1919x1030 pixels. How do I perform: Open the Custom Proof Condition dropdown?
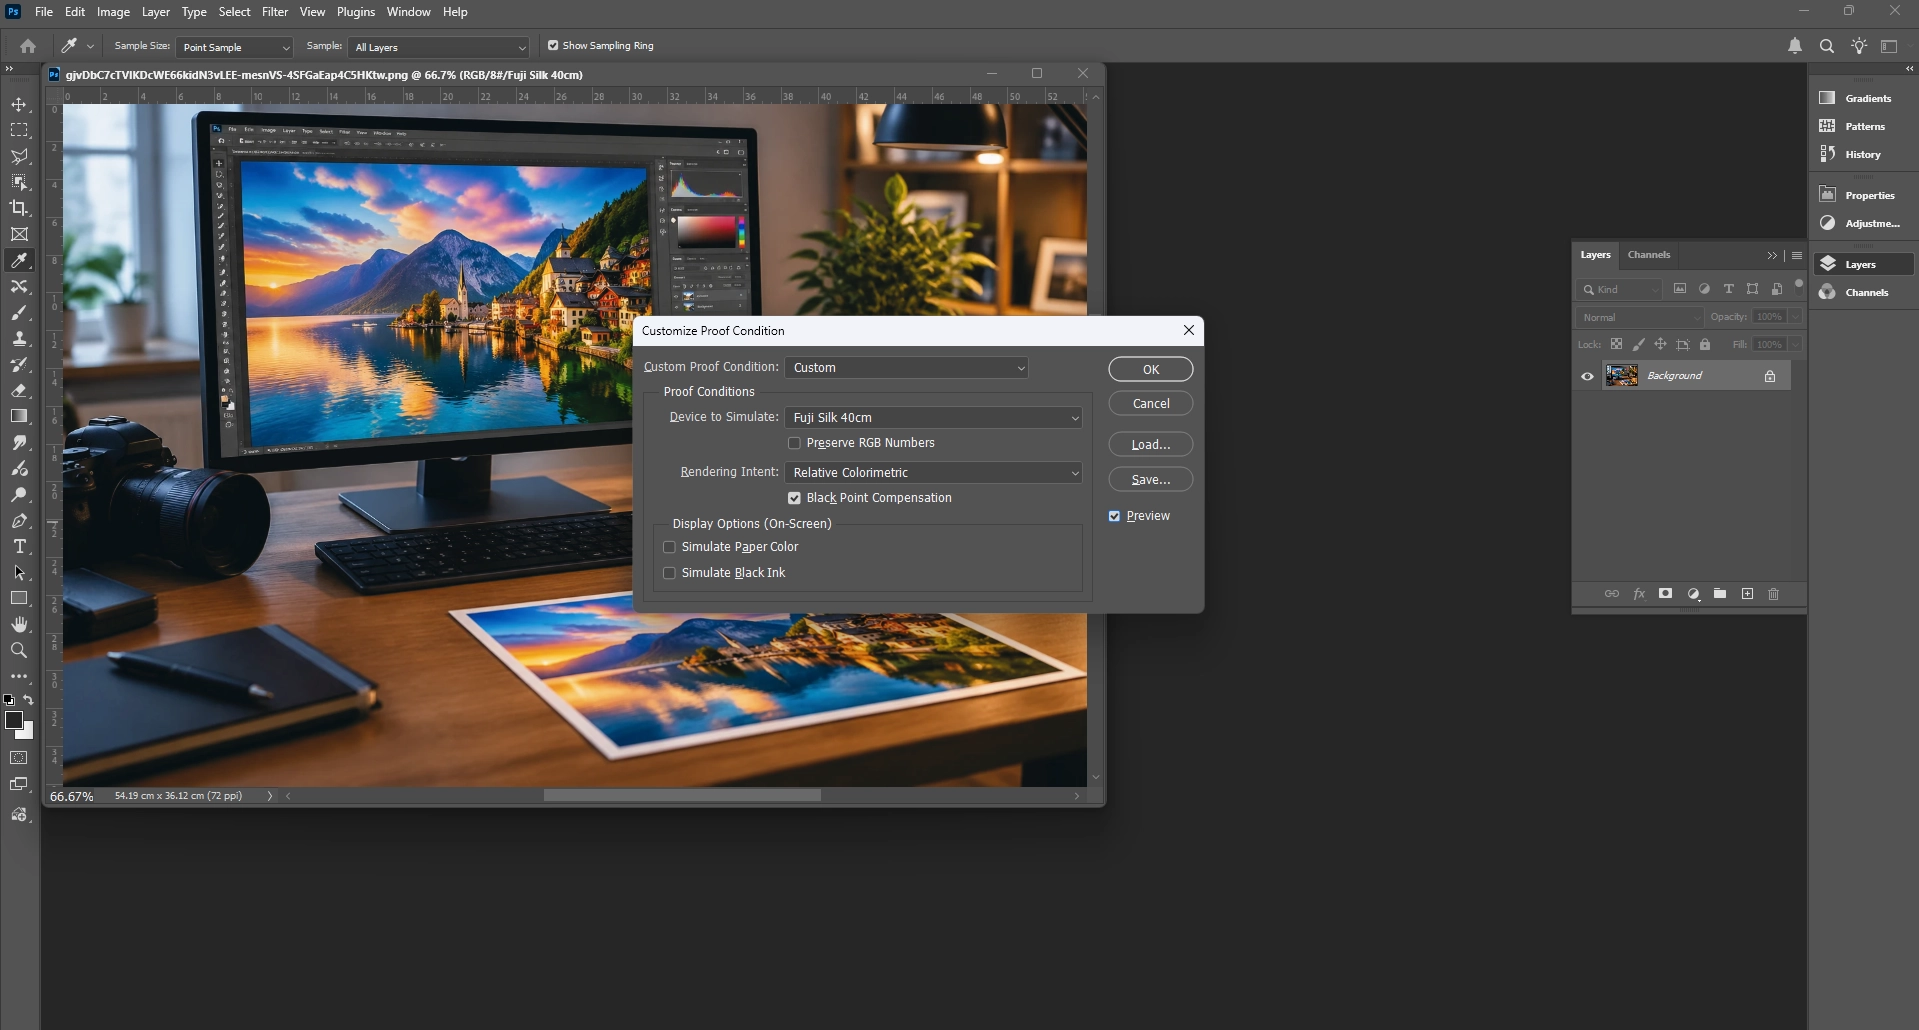pos(907,368)
